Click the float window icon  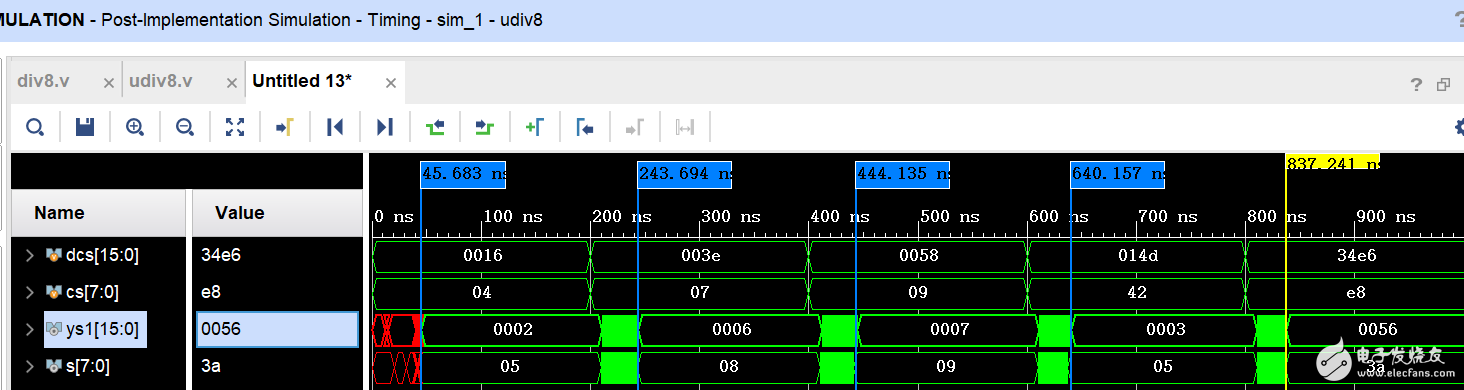tap(1443, 84)
